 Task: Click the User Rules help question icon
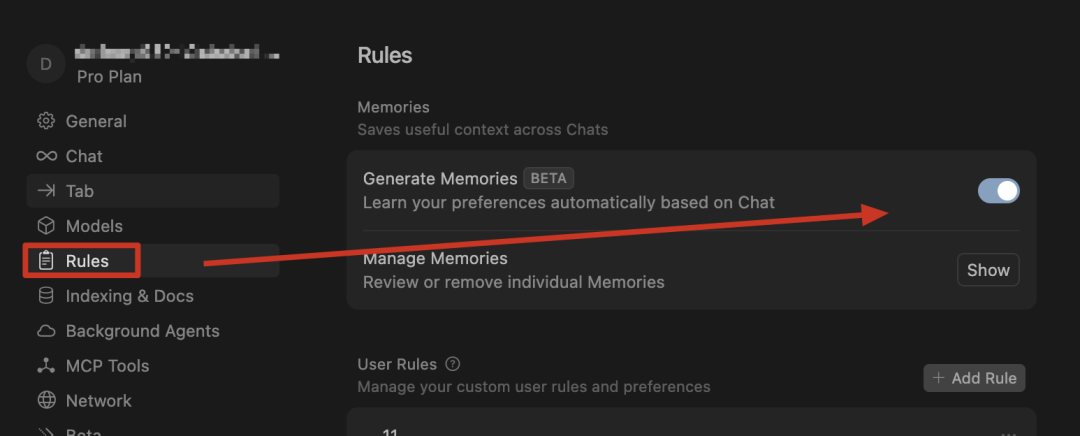click(453, 364)
